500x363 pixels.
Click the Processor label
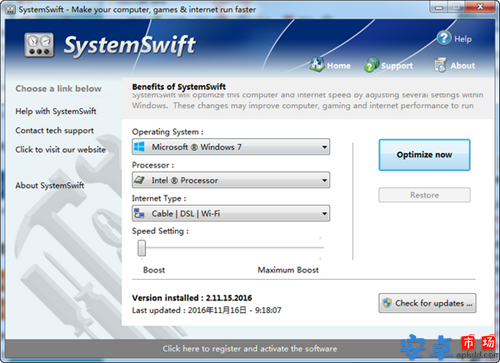pos(153,165)
